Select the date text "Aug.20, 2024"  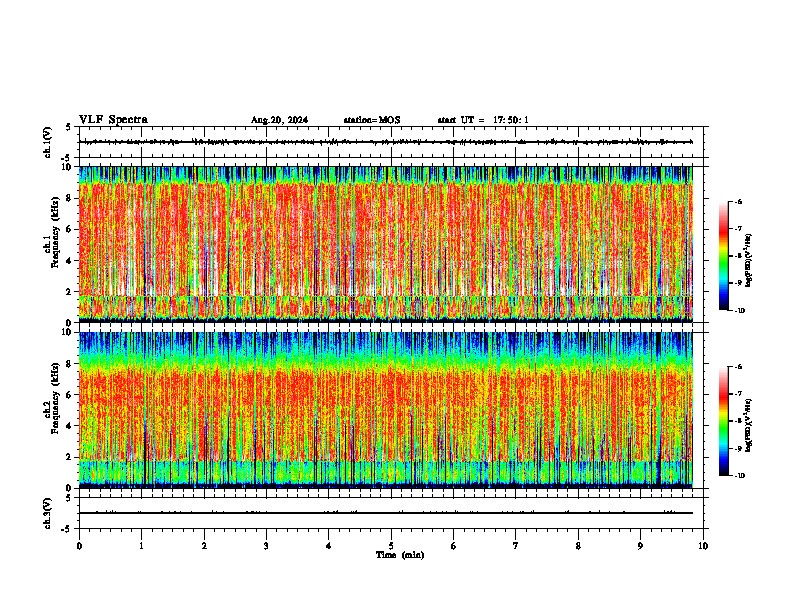[x=279, y=120]
